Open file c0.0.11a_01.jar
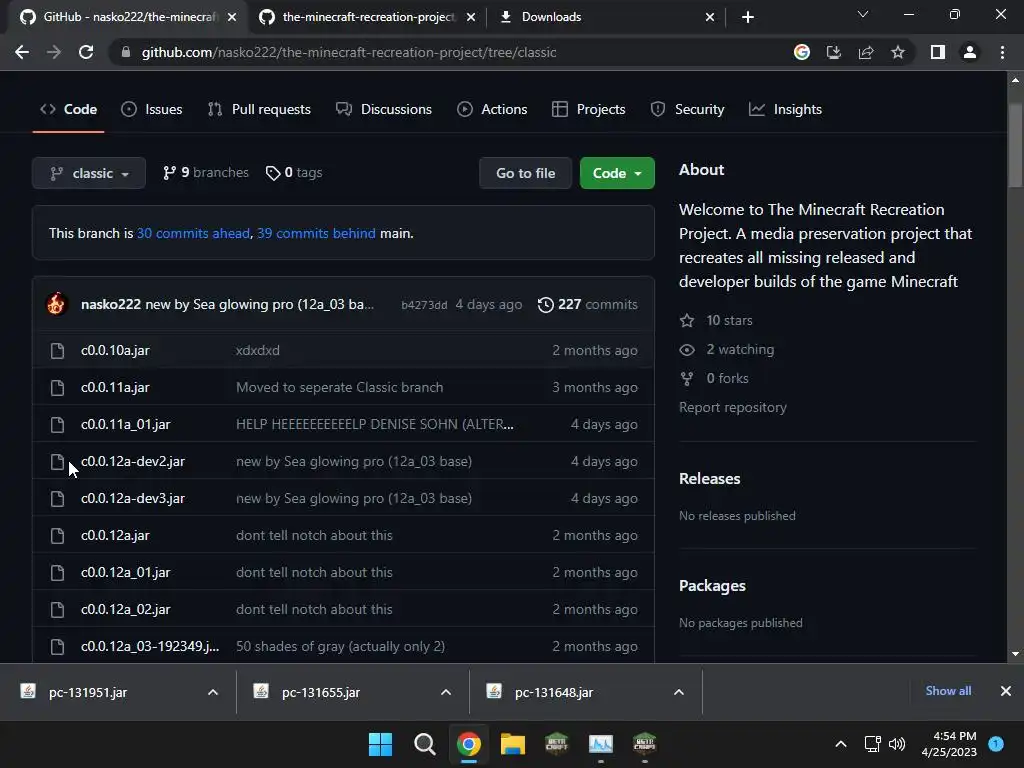The width and height of the screenshot is (1024, 768). 125,424
